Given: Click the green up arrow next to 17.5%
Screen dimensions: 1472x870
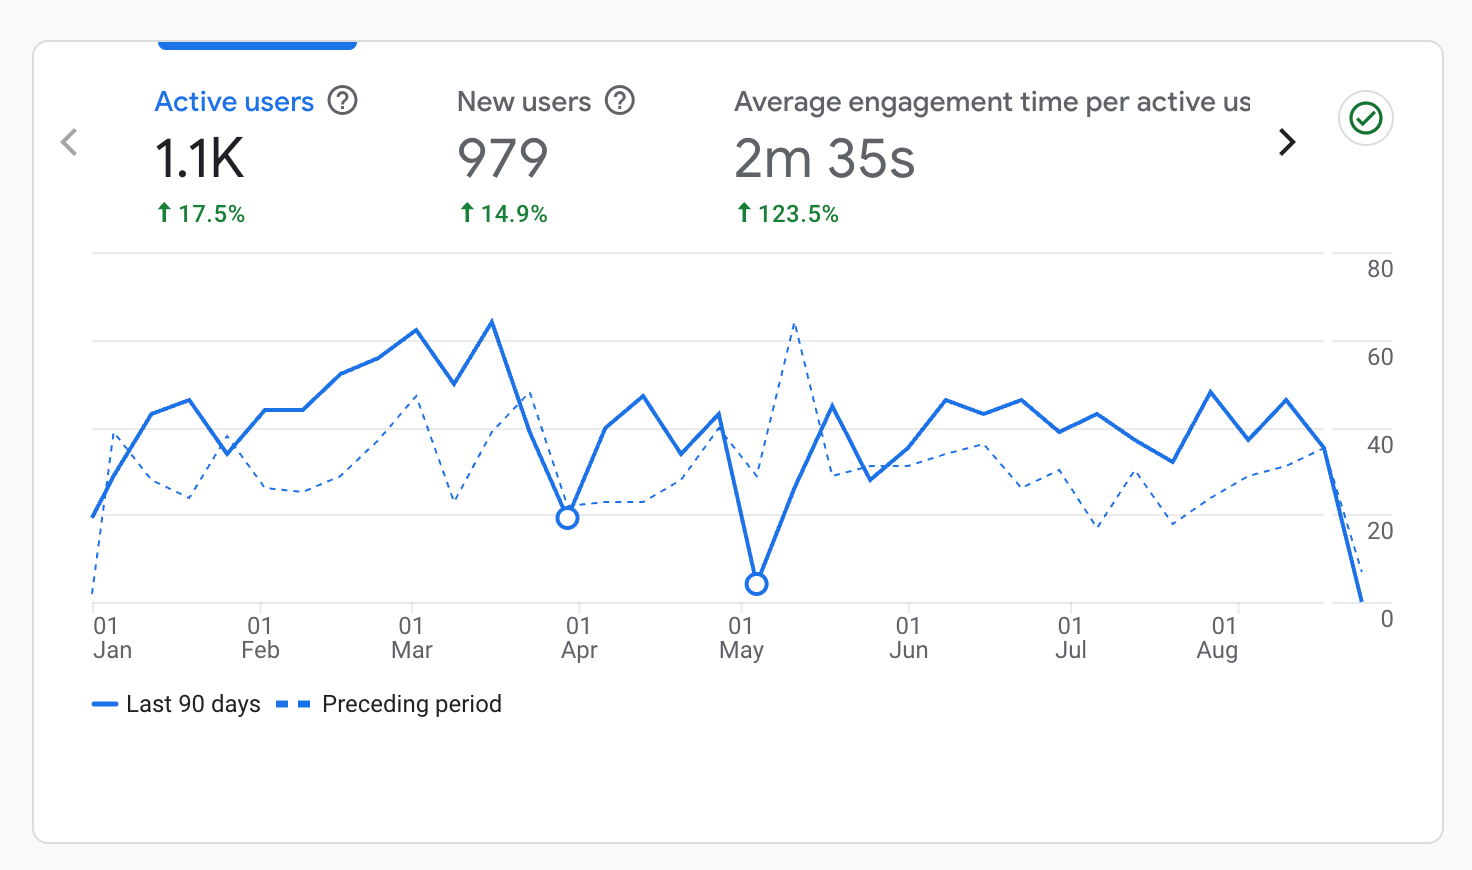Looking at the screenshot, I should click(x=164, y=213).
